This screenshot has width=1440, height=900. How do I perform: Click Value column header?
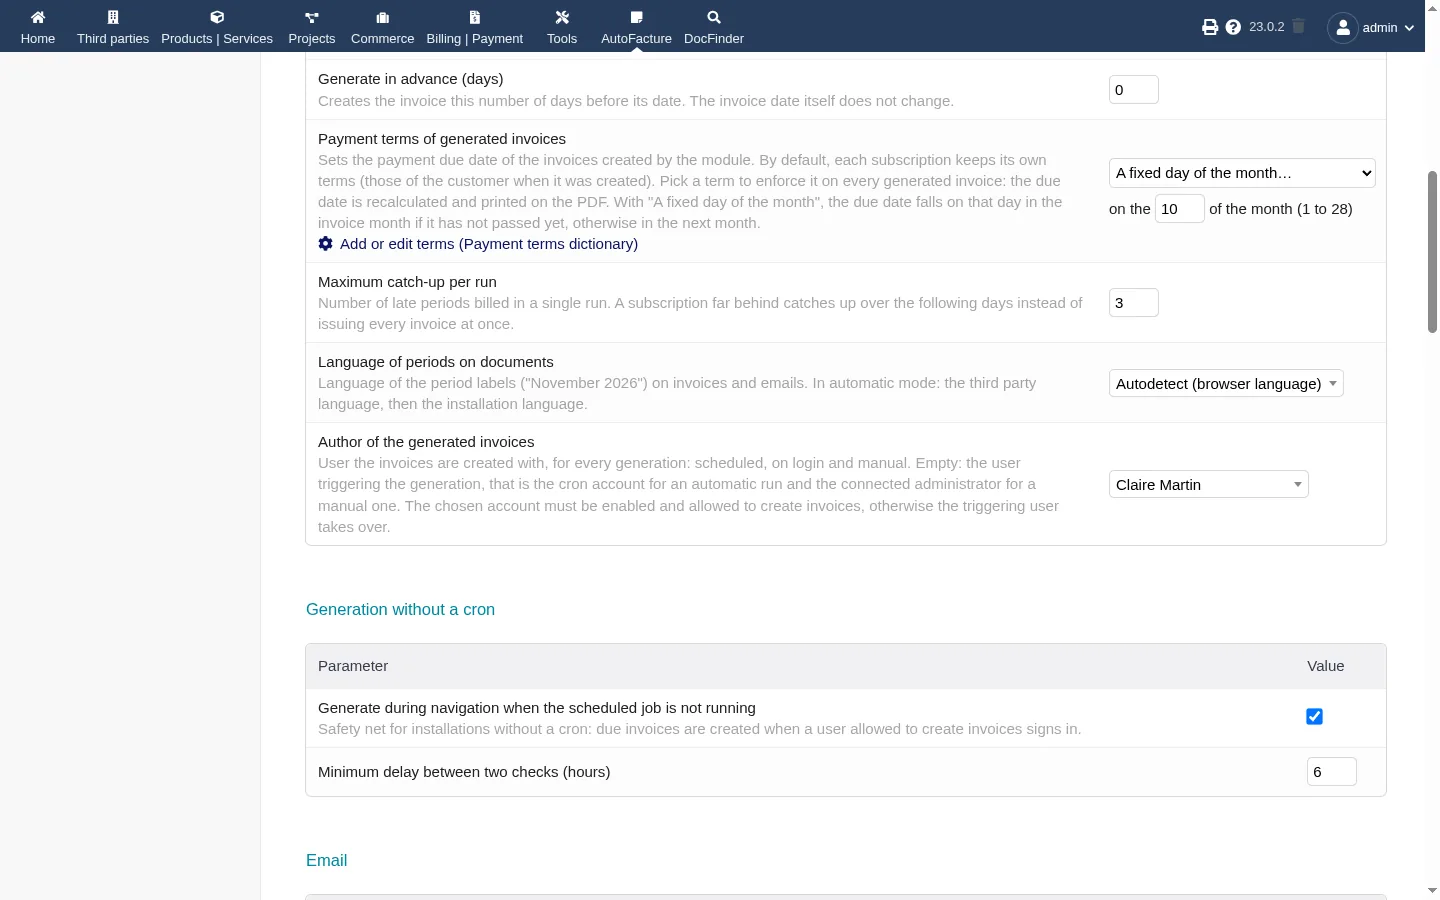(1325, 666)
